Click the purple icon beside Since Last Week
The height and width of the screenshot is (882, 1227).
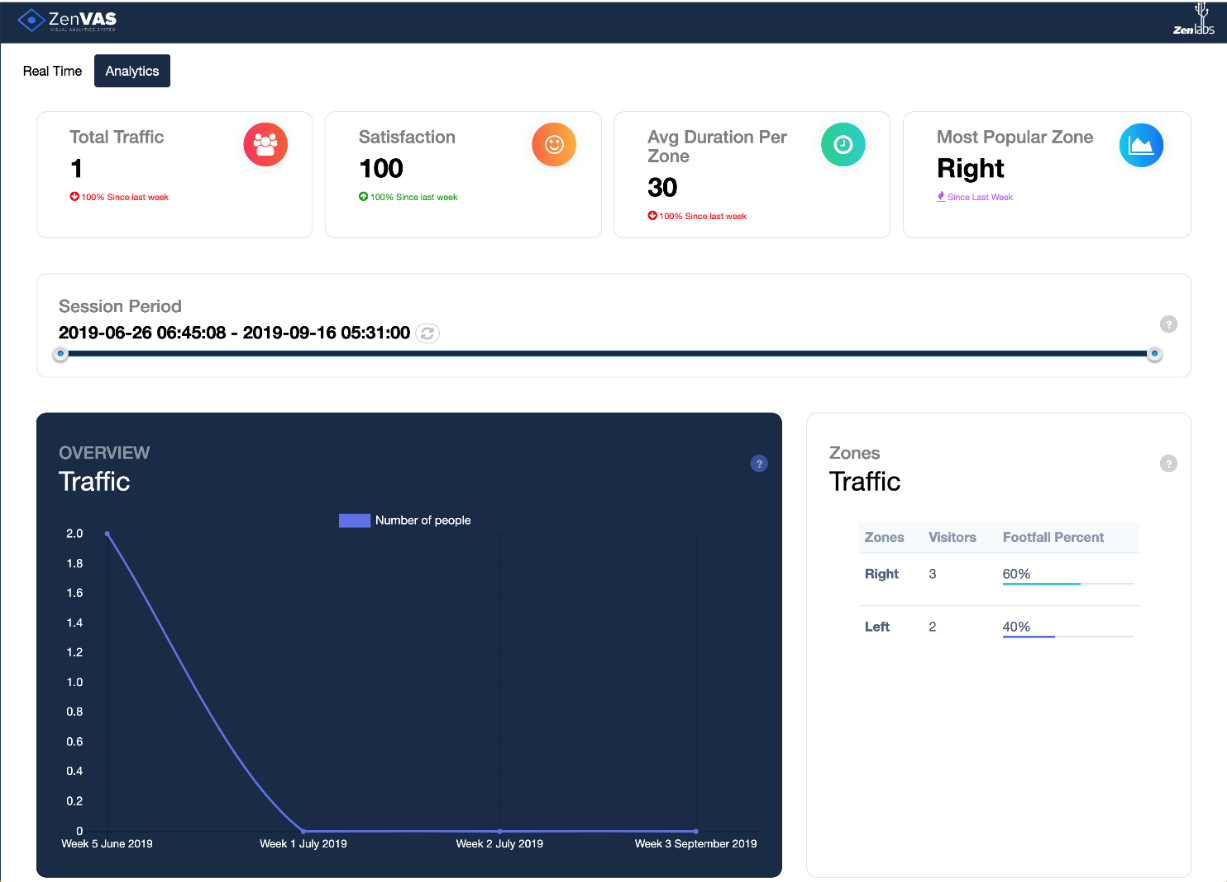click(x=941, y=197)
